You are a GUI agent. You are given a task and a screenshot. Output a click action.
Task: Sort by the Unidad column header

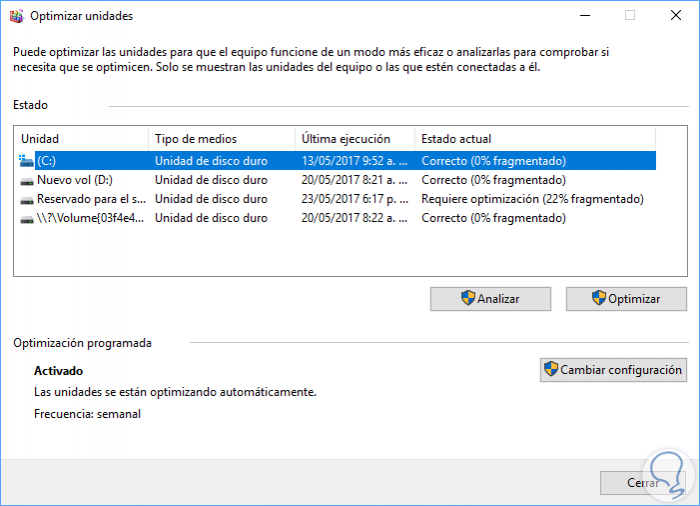82,139
